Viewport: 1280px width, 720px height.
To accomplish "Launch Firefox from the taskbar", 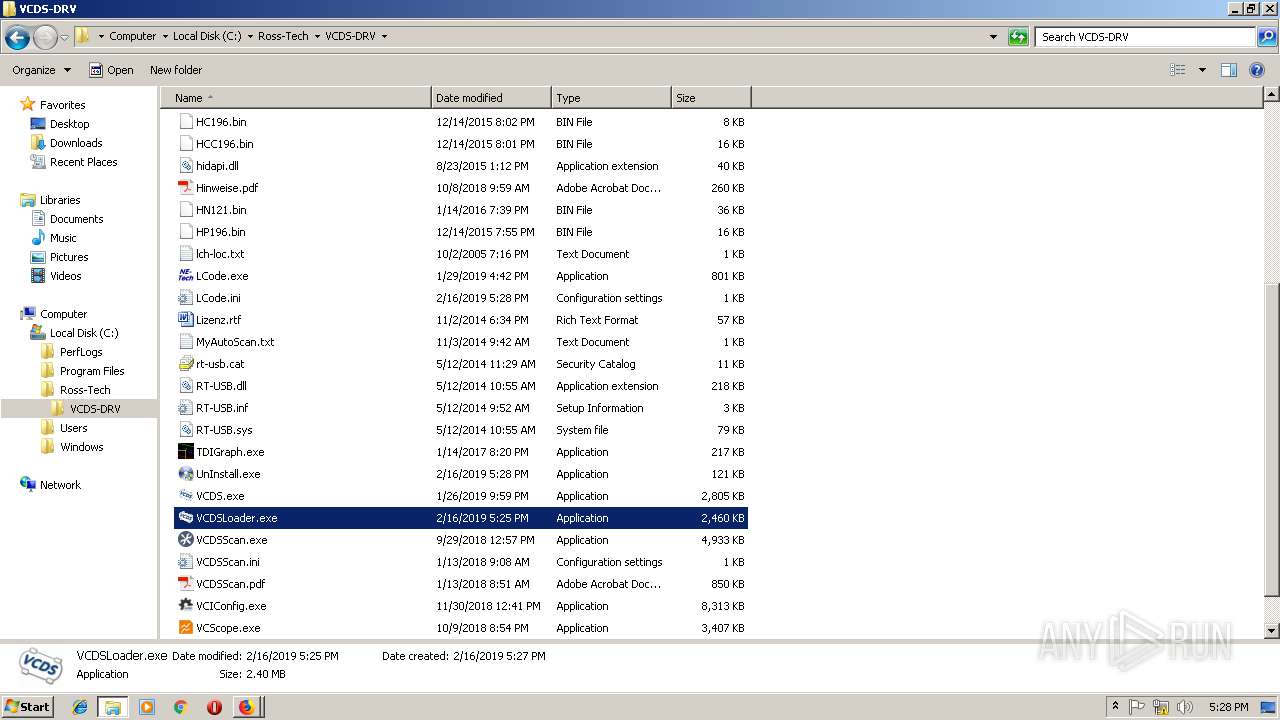I will [x=246, y=707].
